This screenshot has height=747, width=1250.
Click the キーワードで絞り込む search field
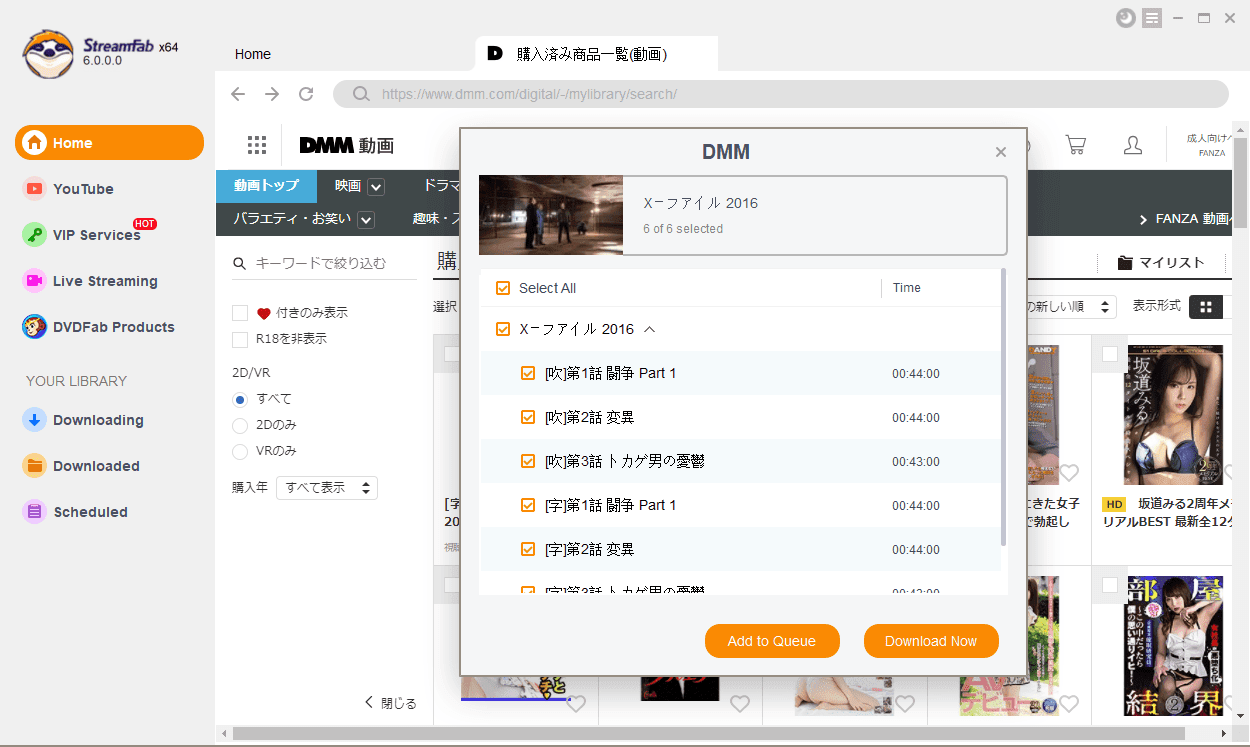coord(325,264)
